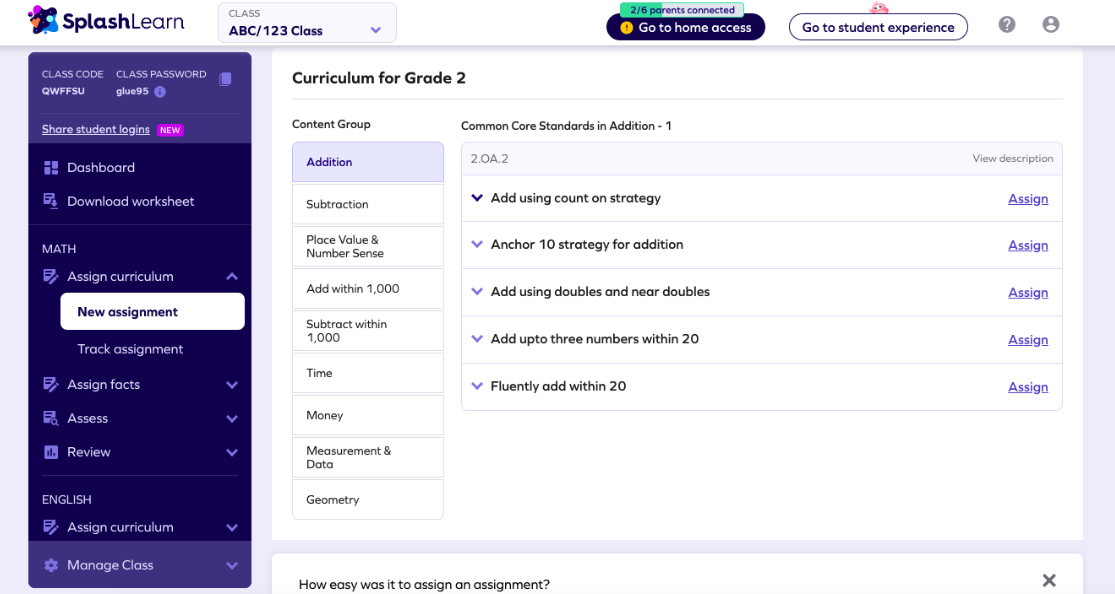
Task: Assign Anchor 10 strategy for addition
Action: (1027, 246)
